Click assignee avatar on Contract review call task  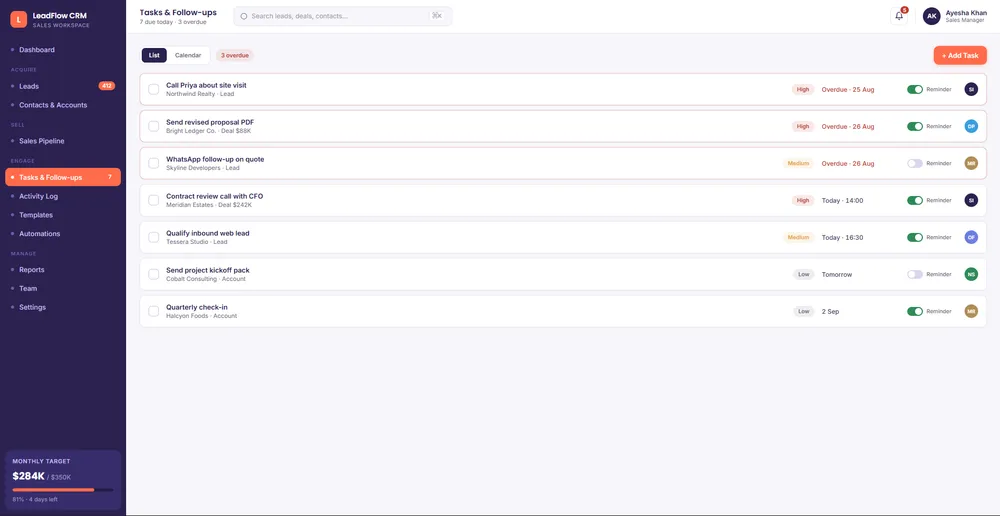pos(971,200)
